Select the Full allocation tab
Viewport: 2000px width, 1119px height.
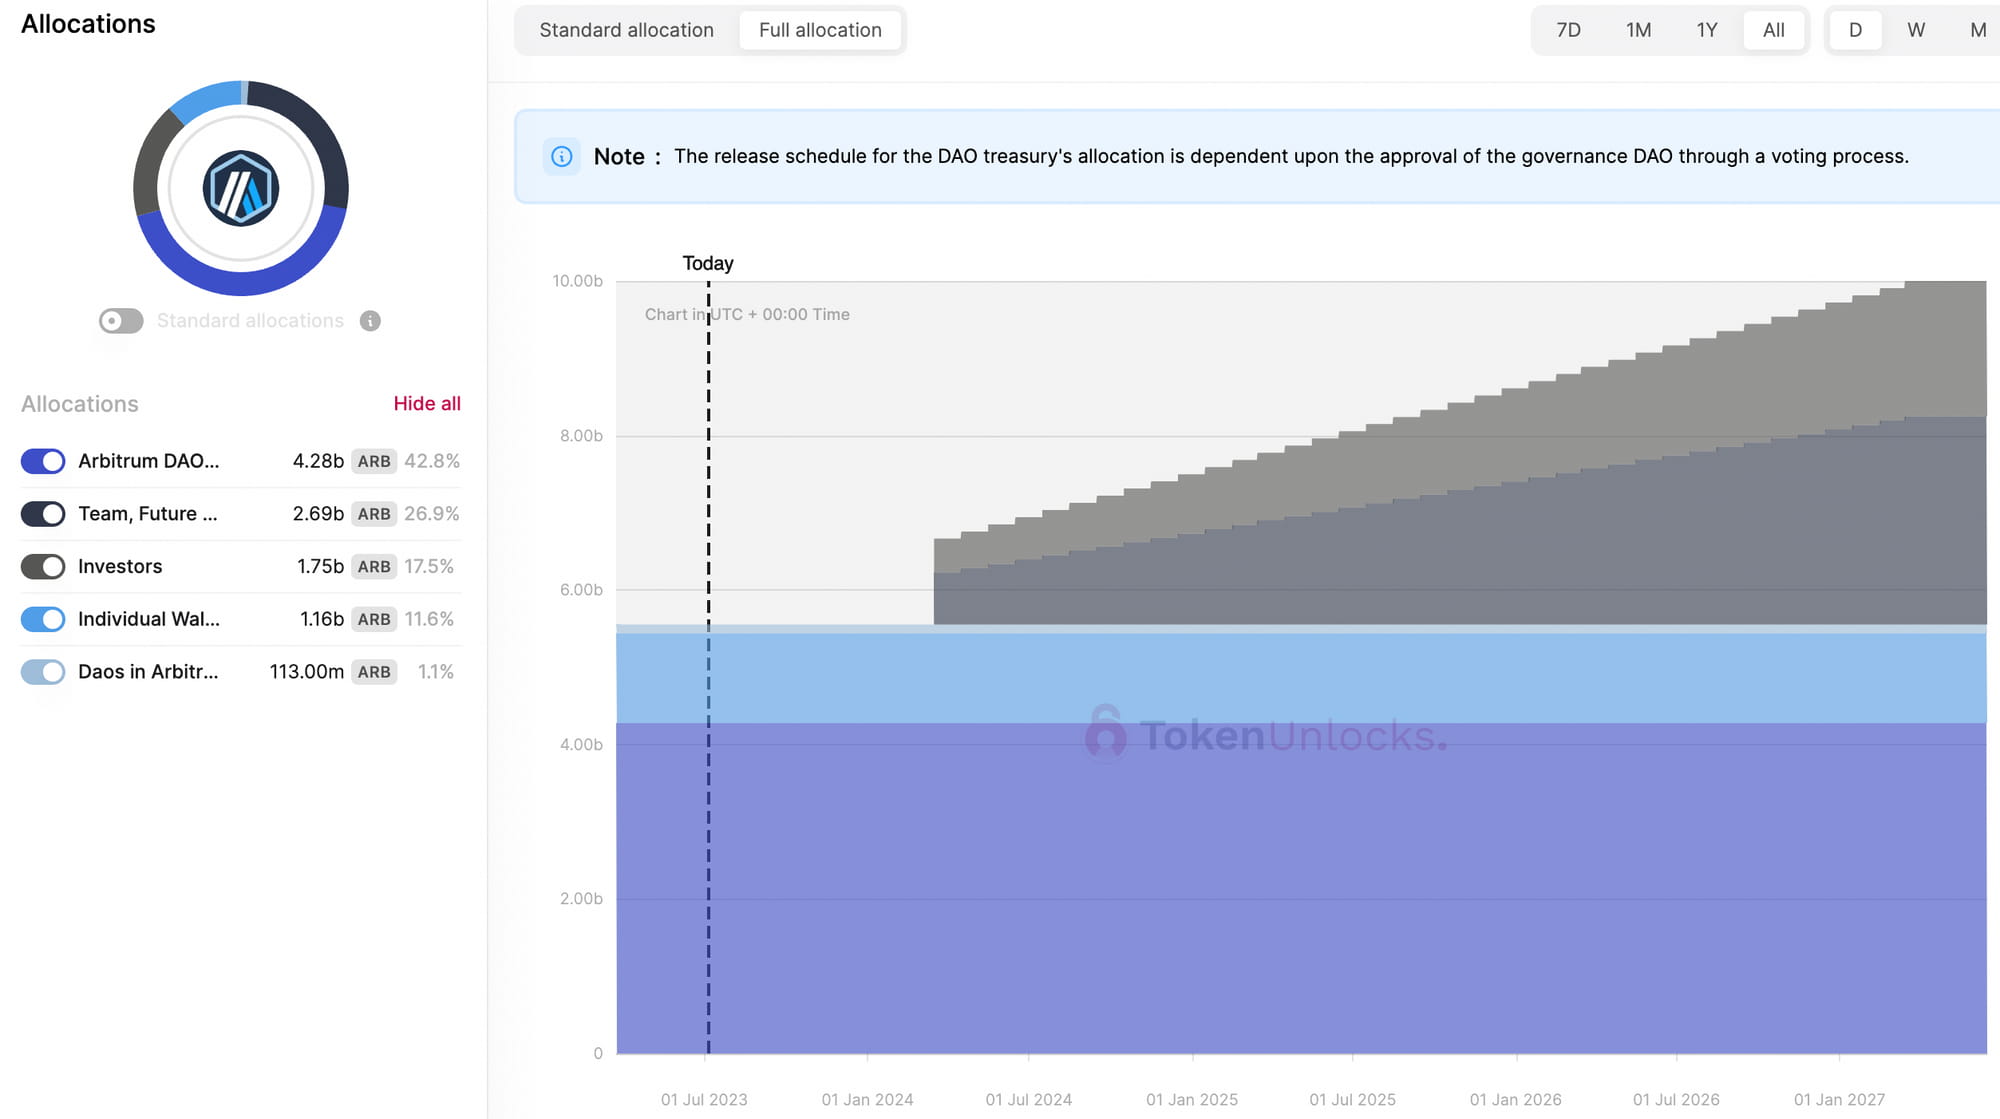pyautogui.click(x=820, y=30)
